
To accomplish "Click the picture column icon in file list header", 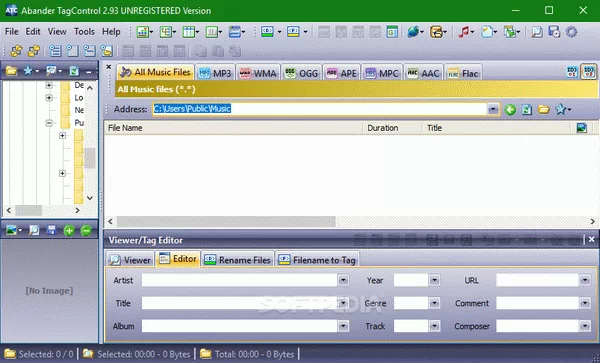I will (582, 128).
